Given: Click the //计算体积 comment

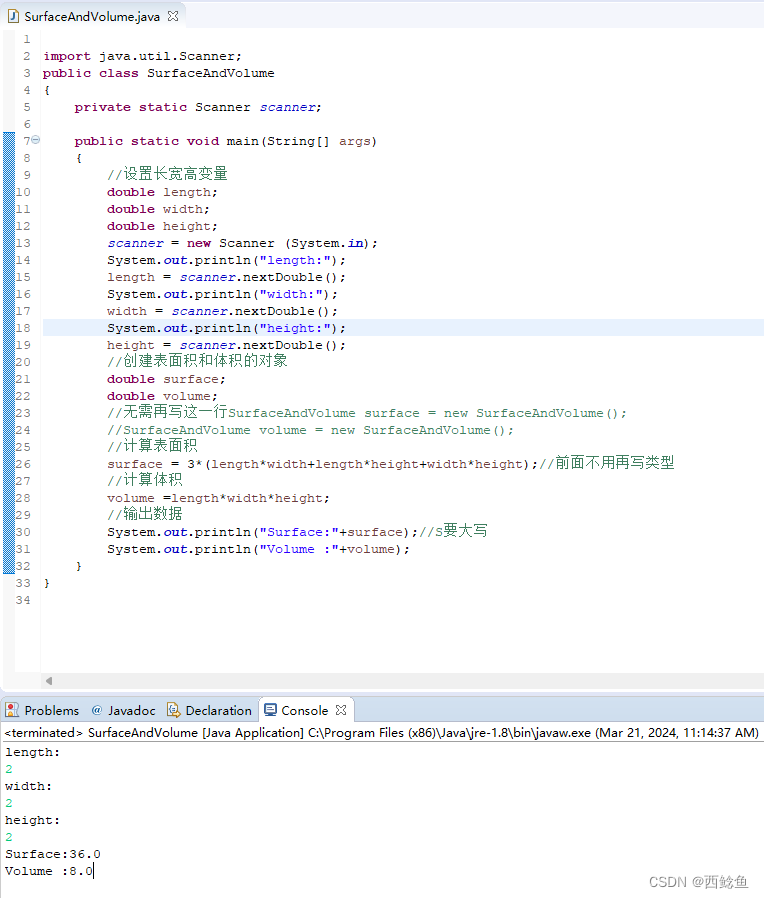Looking at the screenshot, I should coord(145,479).
